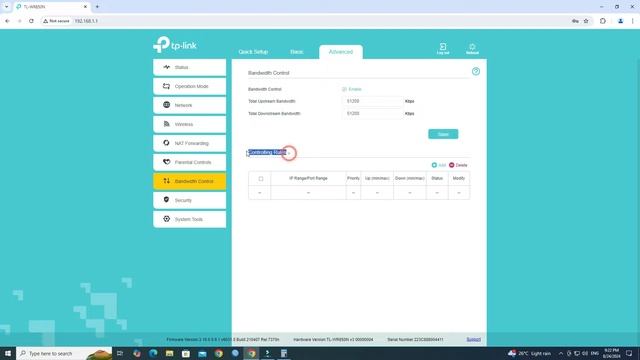This screenshot has width=640, height=360.
Task: Open a new browser tab
Action: coord(97,7)
